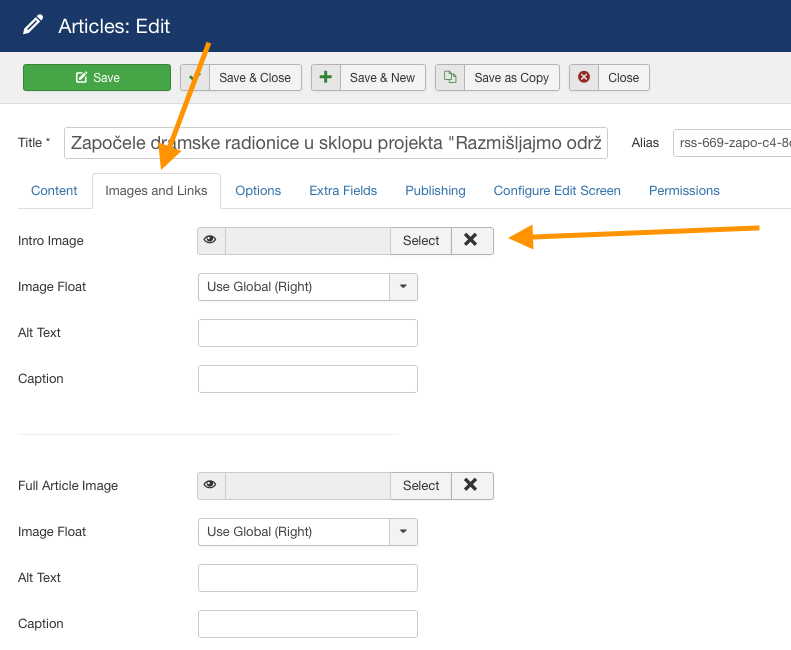Click the article Title text field
This screenshot has width=791, height=650.
coord(336,143)
